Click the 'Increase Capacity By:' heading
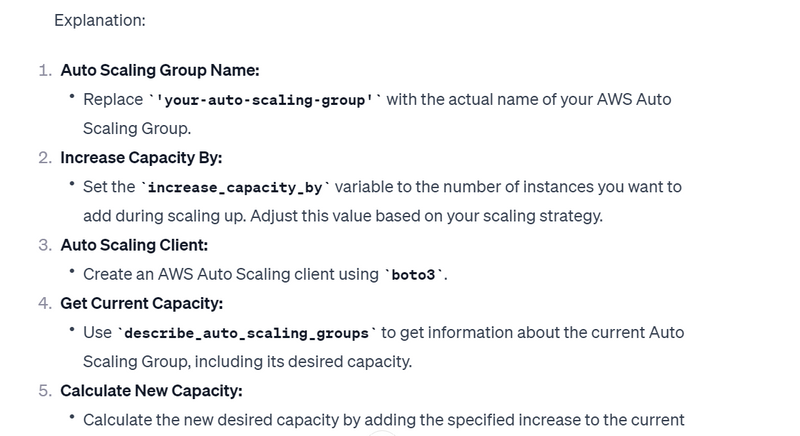Viewport: 800px width, 436px height. coord(141,158)
